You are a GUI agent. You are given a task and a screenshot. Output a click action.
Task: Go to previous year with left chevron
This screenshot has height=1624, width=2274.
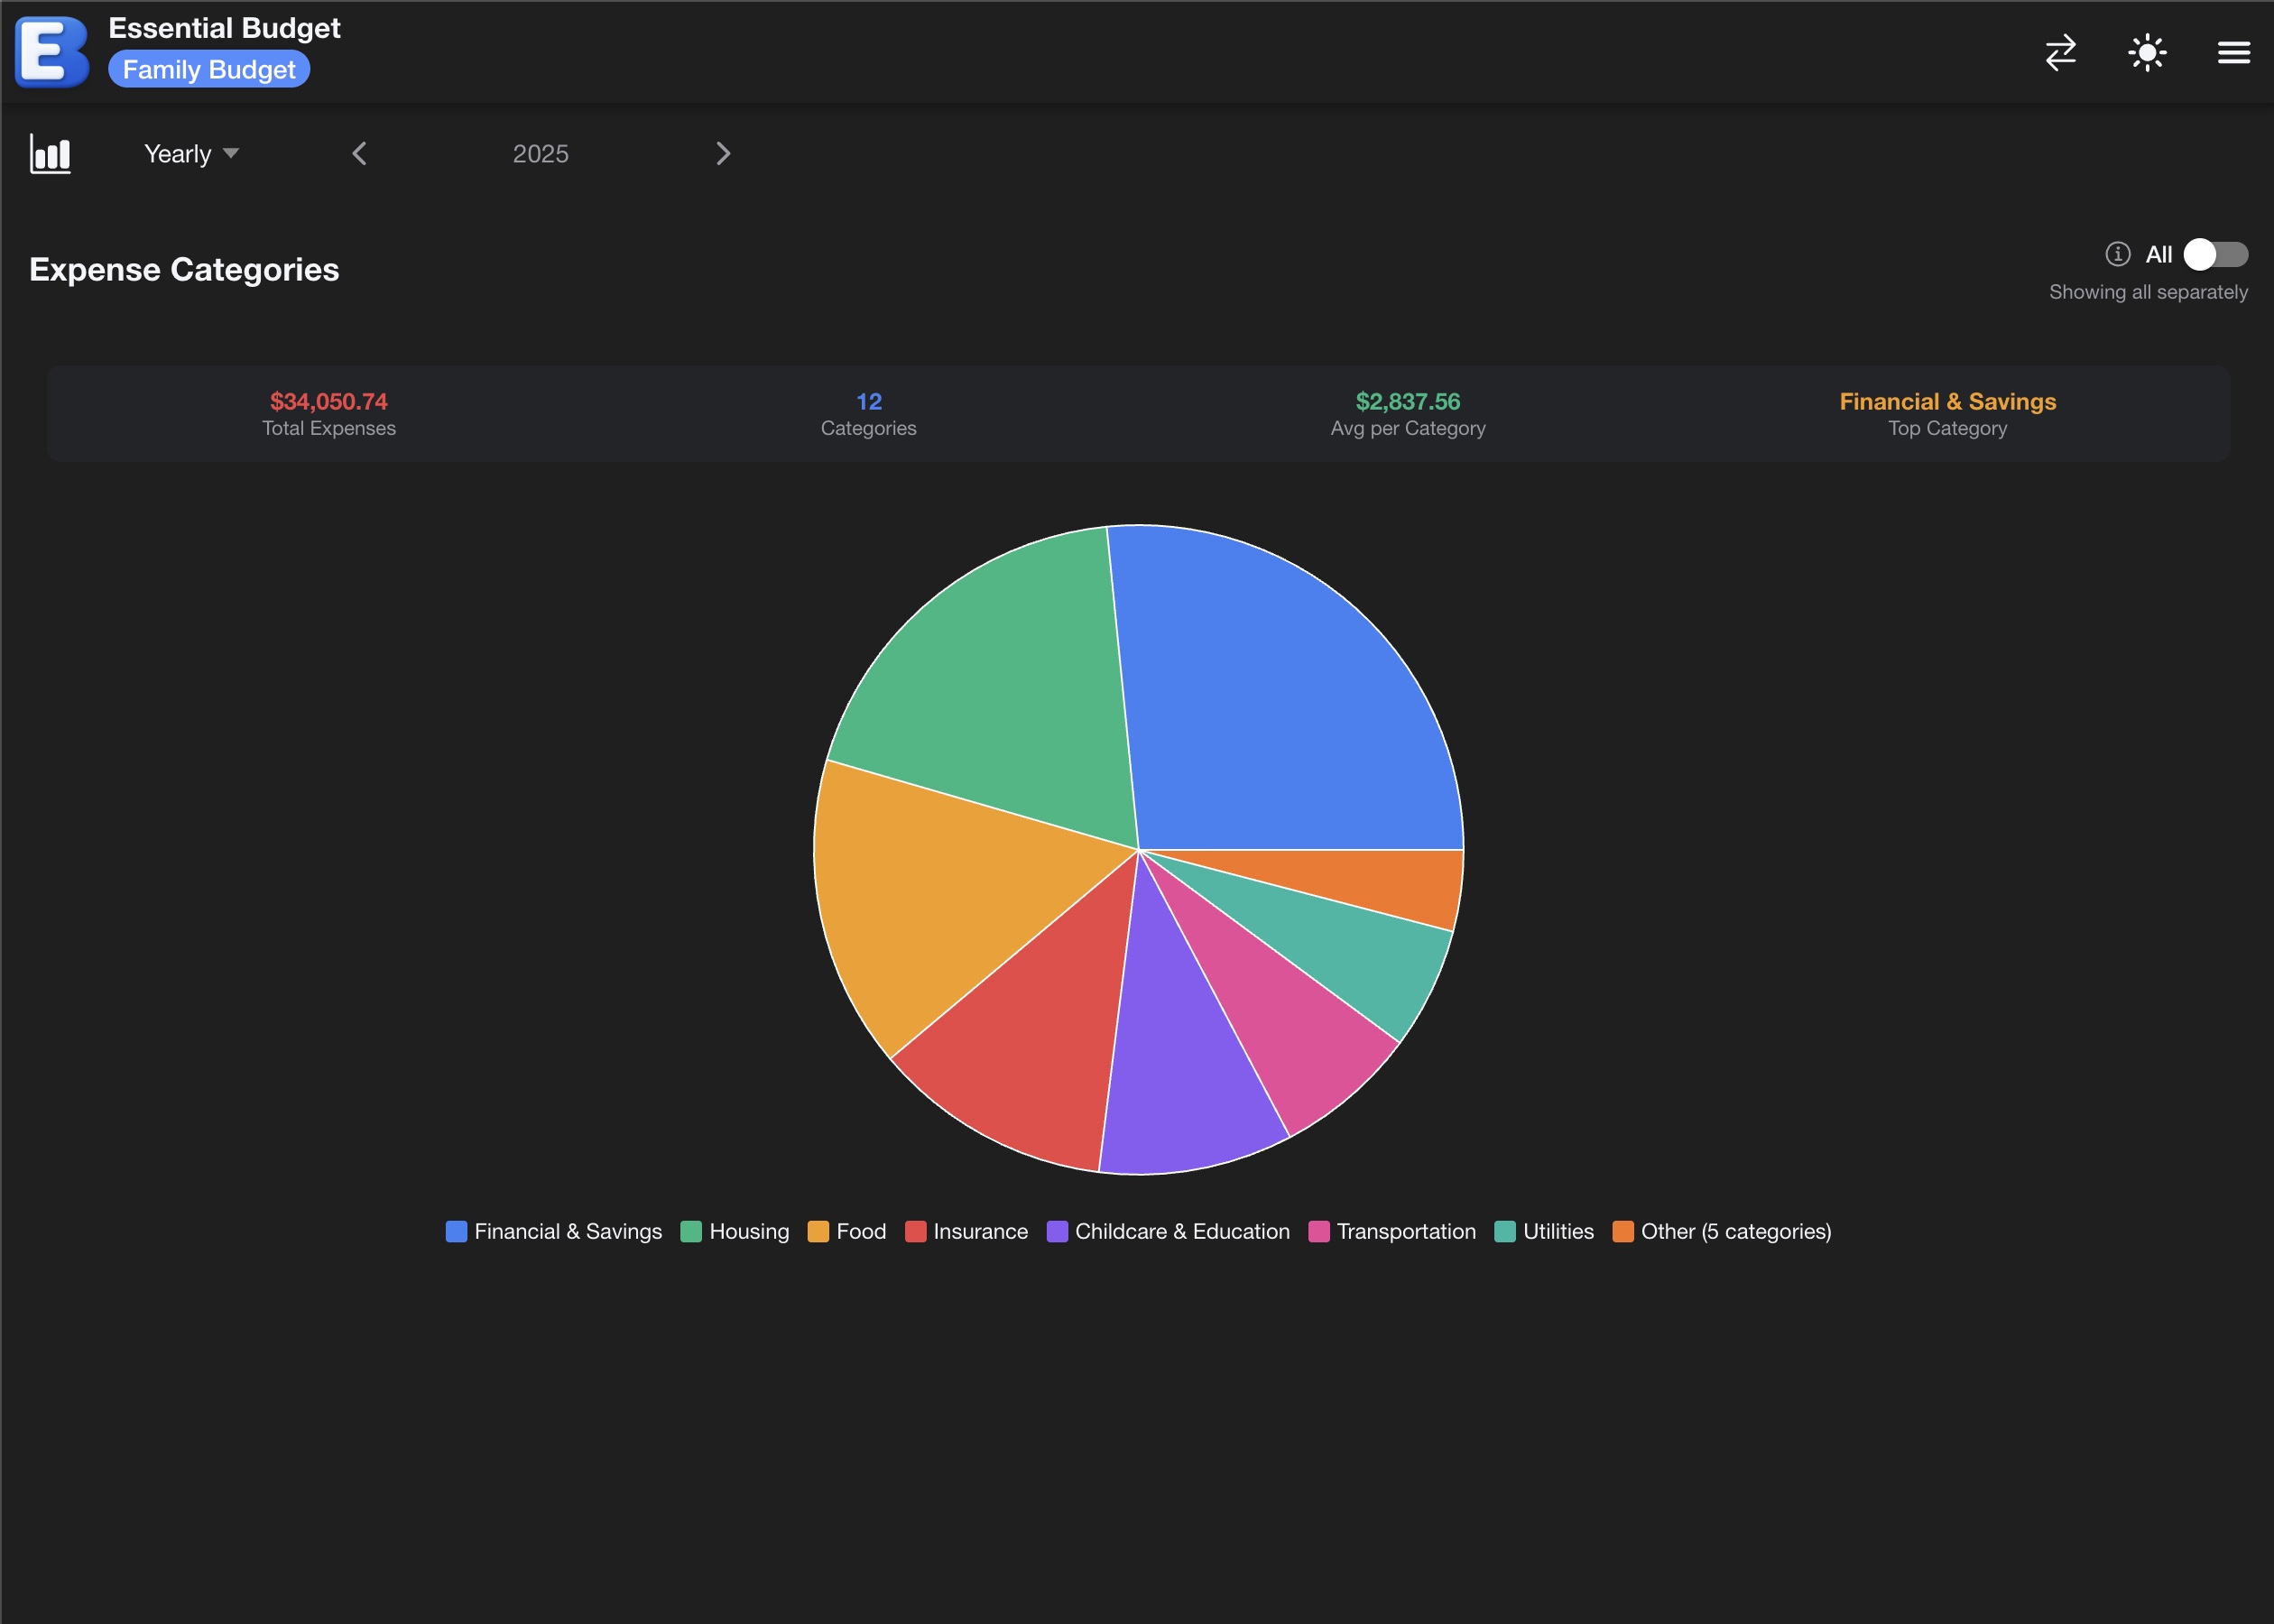(360, 153)
